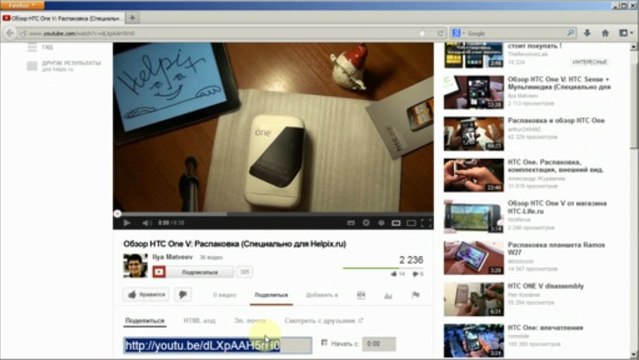Click the play button in video player
Screen dimensions: 639x360
click(127, 223)
